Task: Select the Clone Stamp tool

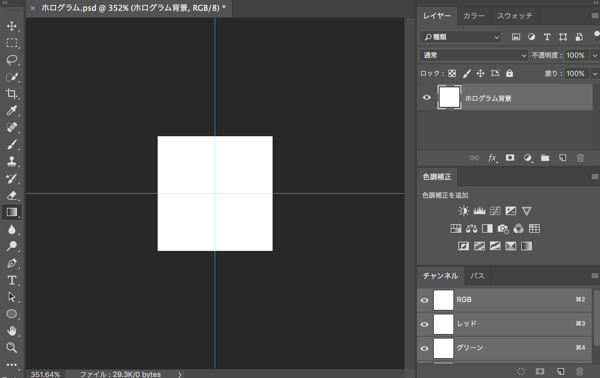Action: coord(11,161)
